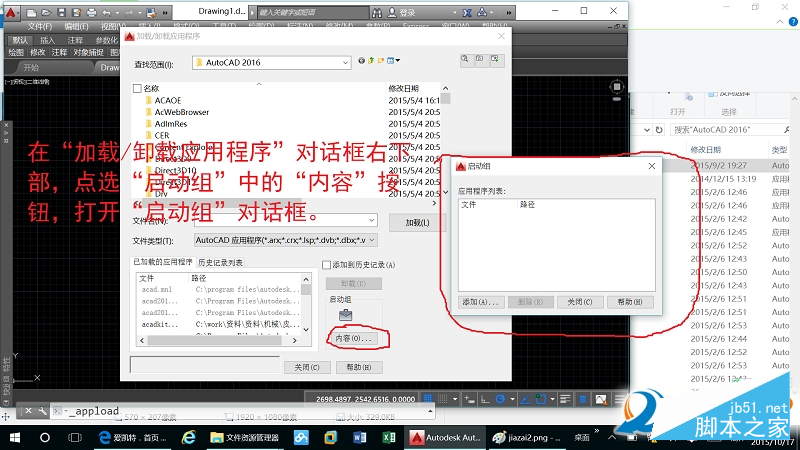Click the create new folder icon
800x450 pixels.
(x=381, y=60)
